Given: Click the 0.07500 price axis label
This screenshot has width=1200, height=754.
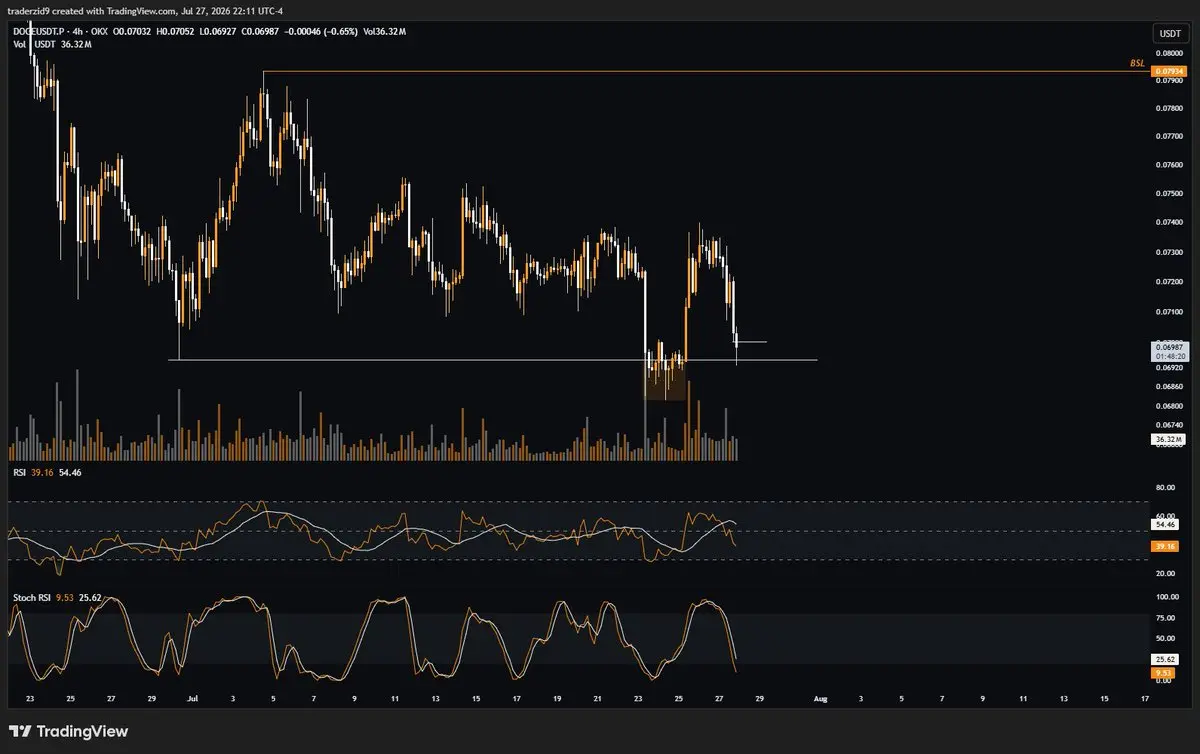Looking at the screenshot, I should click(x=1167, y=194).
